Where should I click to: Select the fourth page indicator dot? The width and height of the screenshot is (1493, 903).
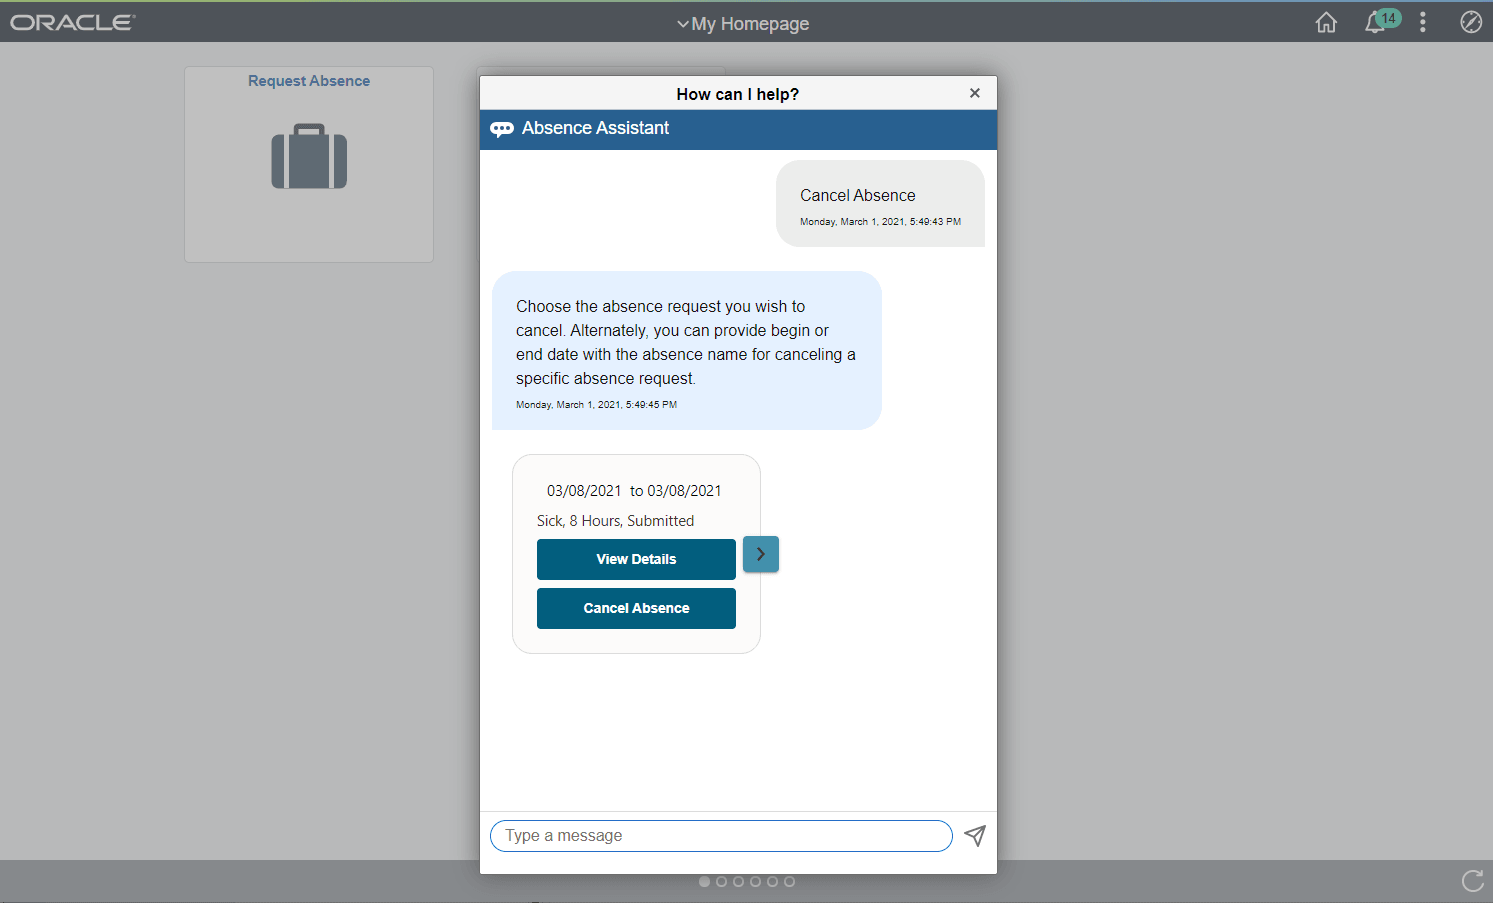pyautogui.click(x=755, y=882)
